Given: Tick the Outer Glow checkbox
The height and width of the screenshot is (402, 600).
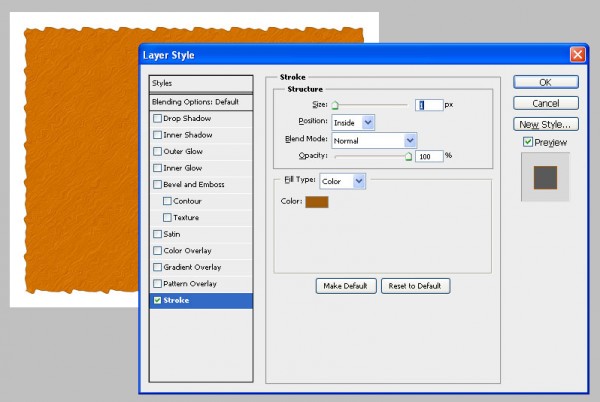Looking at the screenshot, I should tap(157, 151).
